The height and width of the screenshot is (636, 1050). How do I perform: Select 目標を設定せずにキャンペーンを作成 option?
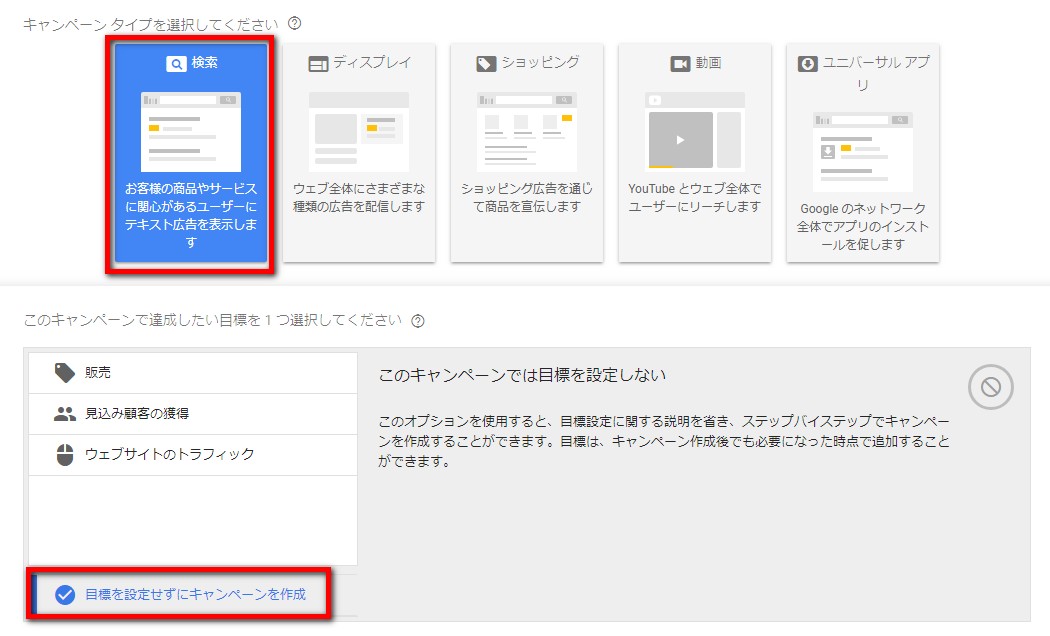click(x=195, y=595)
